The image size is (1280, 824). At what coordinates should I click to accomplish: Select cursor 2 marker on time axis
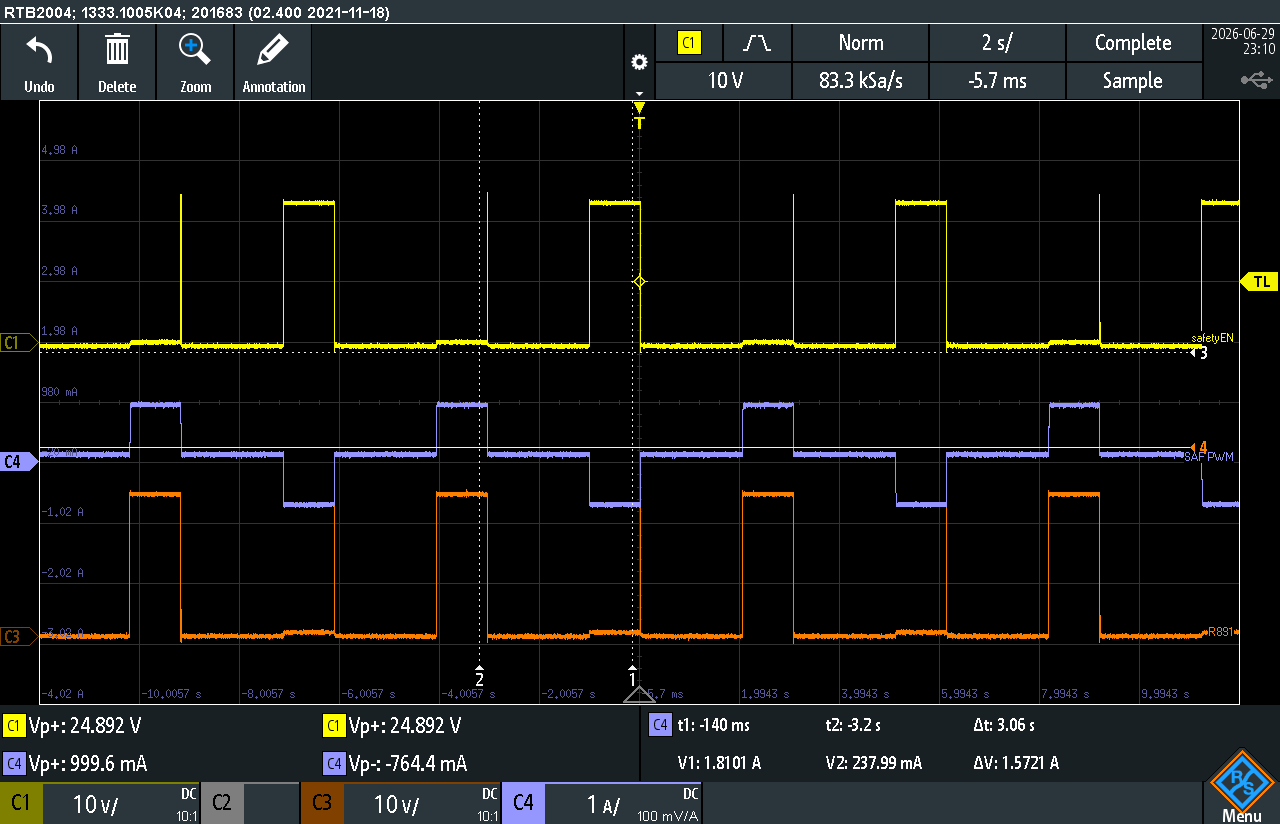pos(480,676)
